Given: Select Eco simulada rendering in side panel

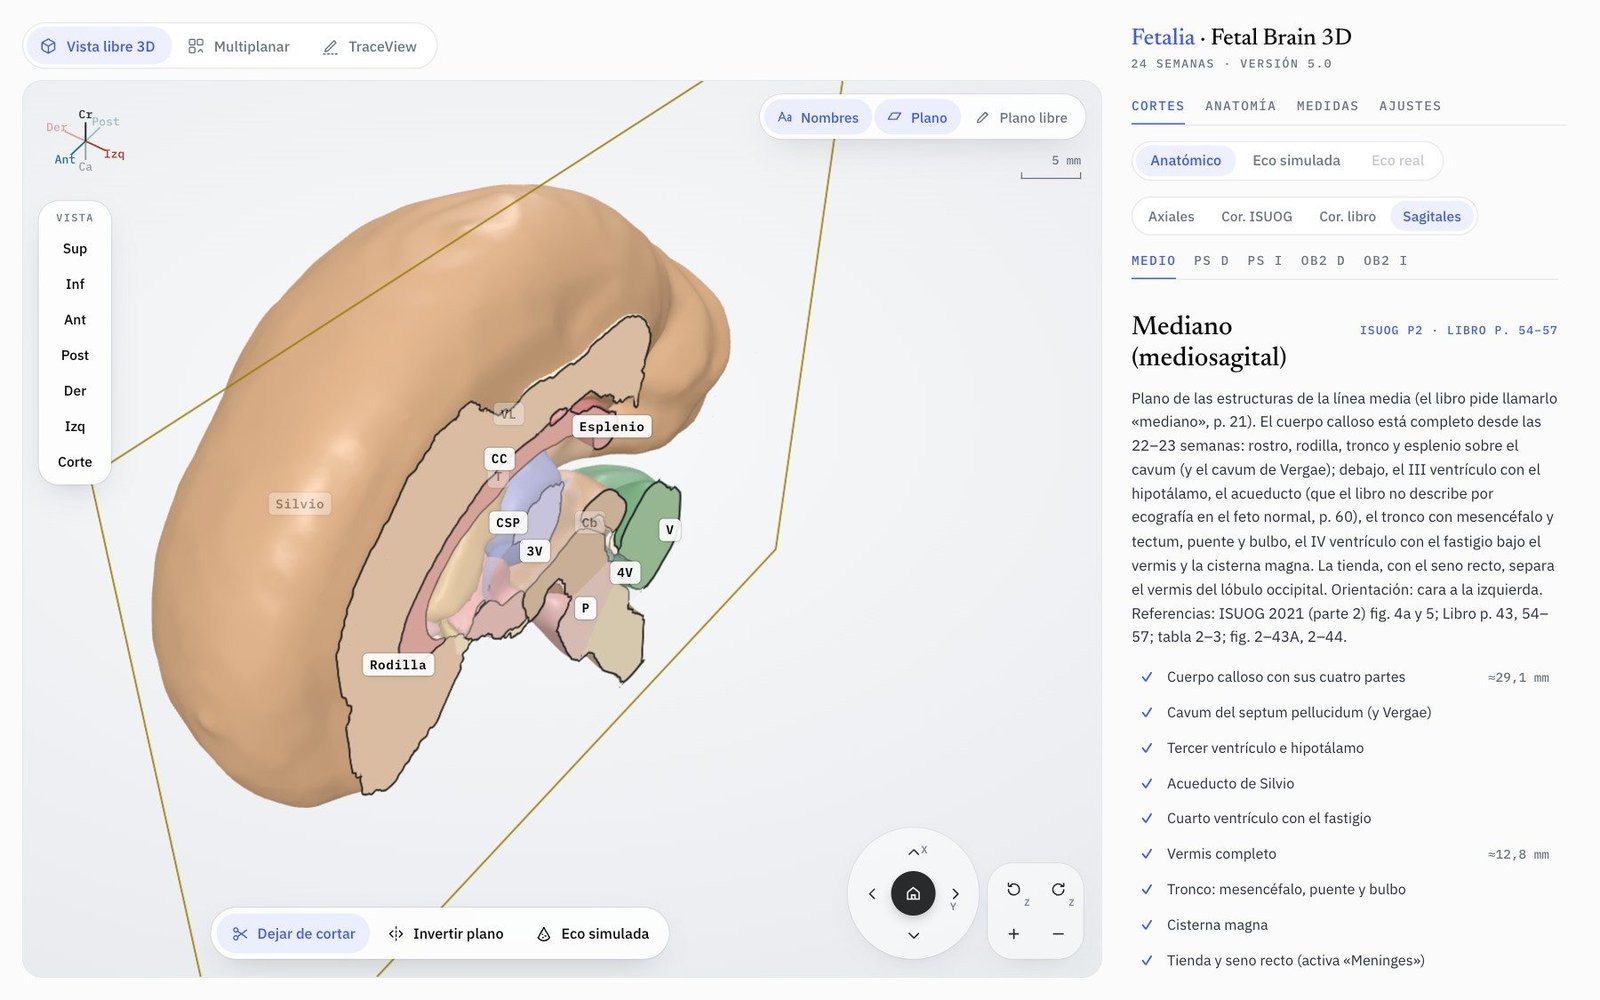Looking at the screenshot, I should pos(1296,161).
